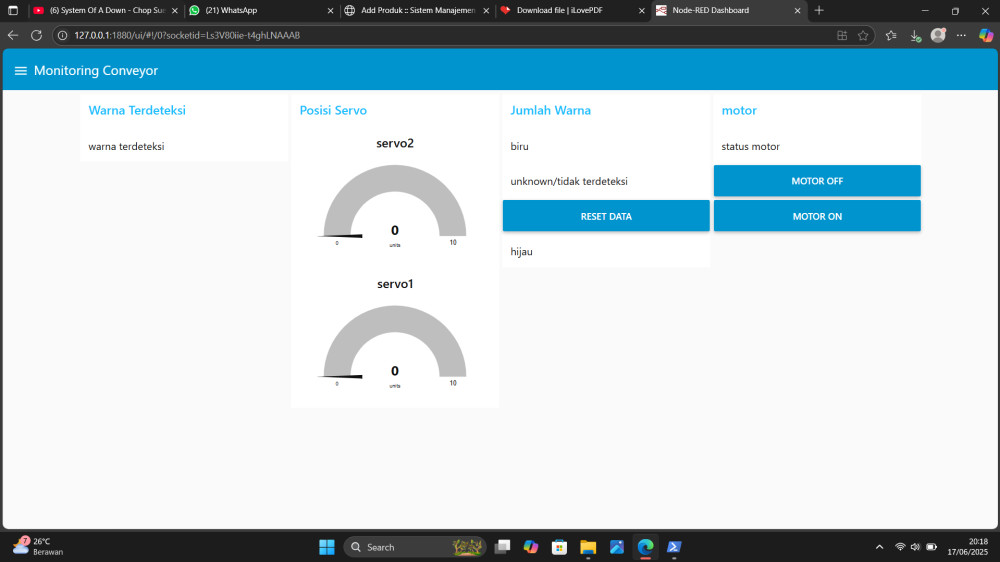Image resolution: width=1000 pixels, height=562 pixels.
Task: Open volume control in the tray
Action: (x=915, y=547)
